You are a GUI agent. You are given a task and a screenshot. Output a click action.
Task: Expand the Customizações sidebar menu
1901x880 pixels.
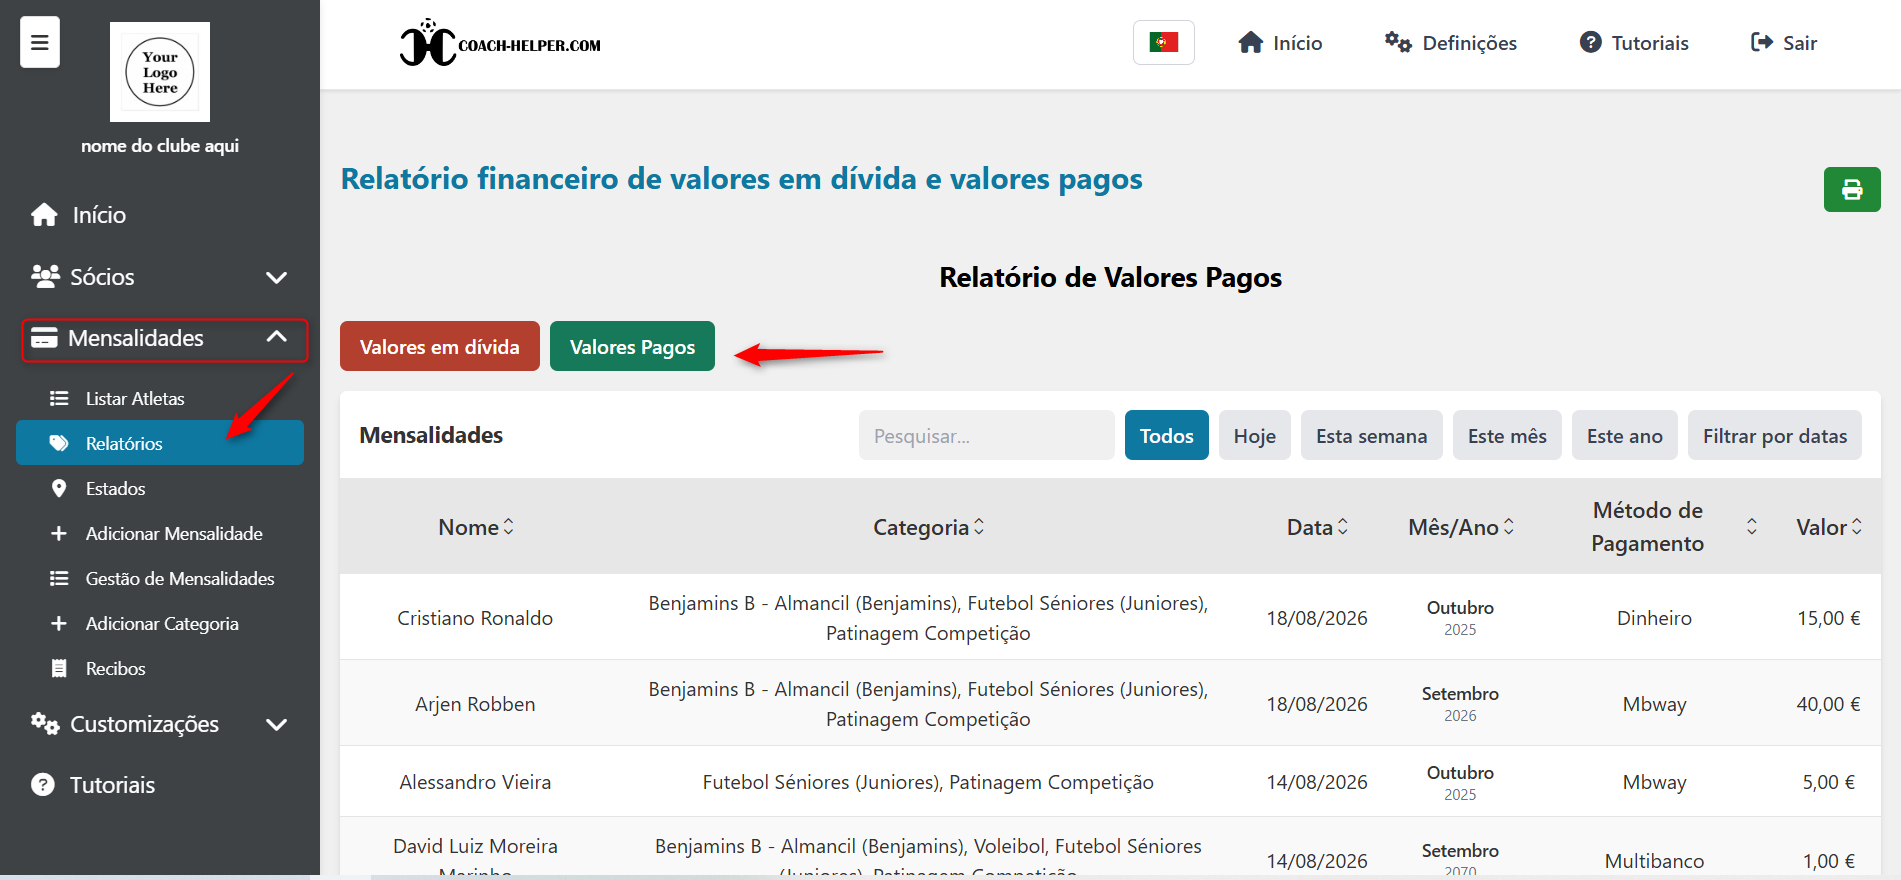pyautogui.click(x=160, y=724)
